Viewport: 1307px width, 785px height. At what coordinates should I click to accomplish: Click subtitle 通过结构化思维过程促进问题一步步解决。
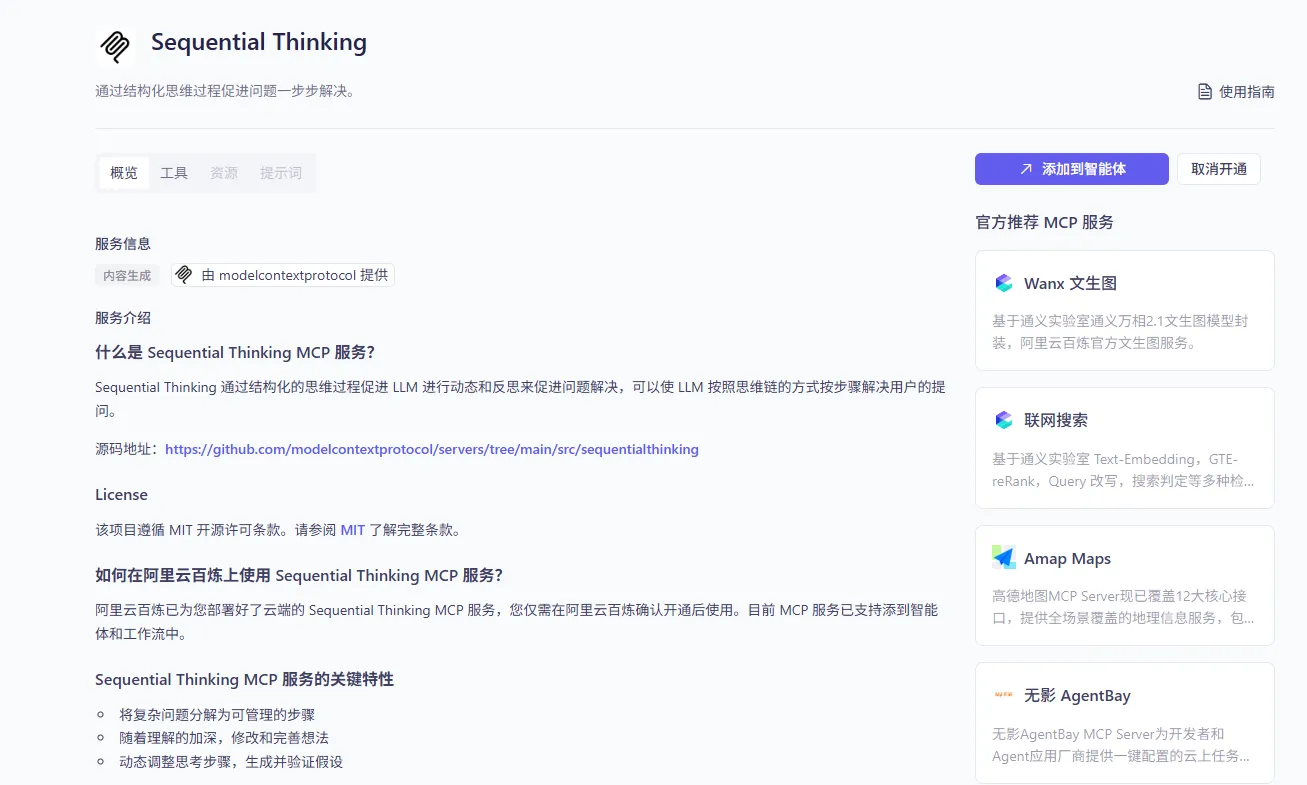click(225, 91)
